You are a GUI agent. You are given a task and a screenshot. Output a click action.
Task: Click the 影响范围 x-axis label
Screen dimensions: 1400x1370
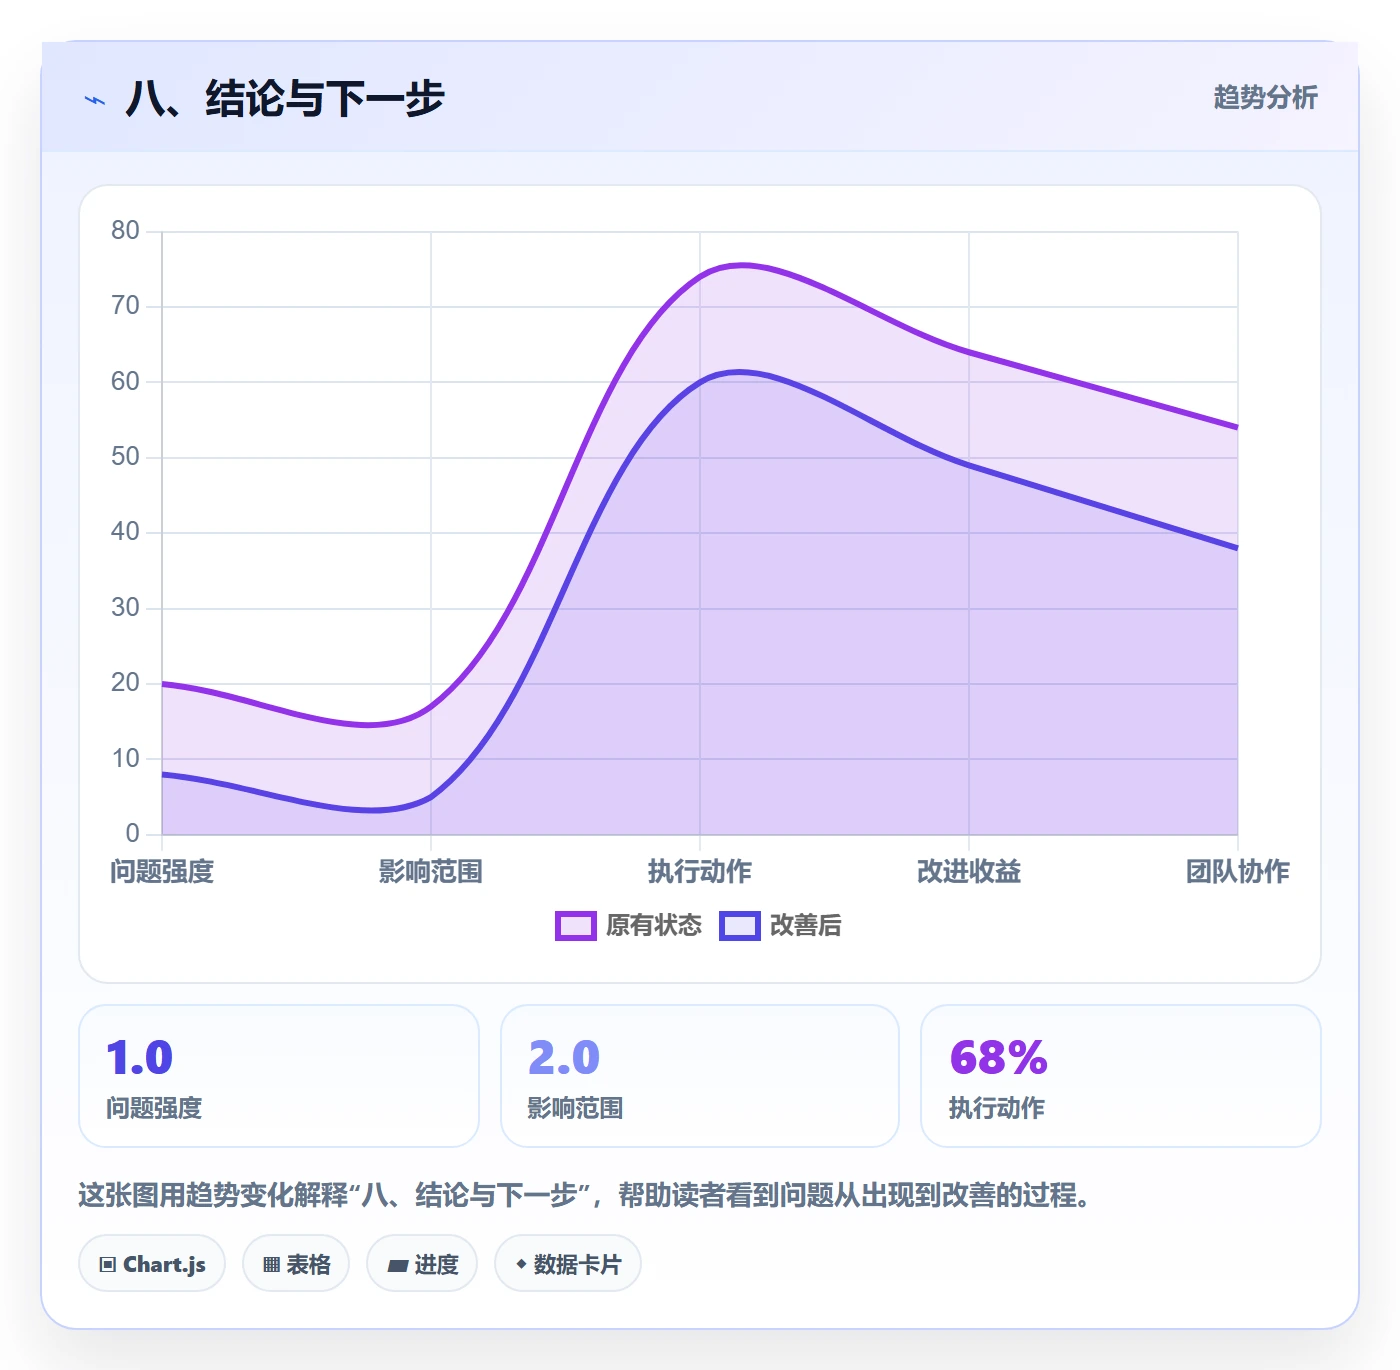pyautogui.click(x=431, y=871)
